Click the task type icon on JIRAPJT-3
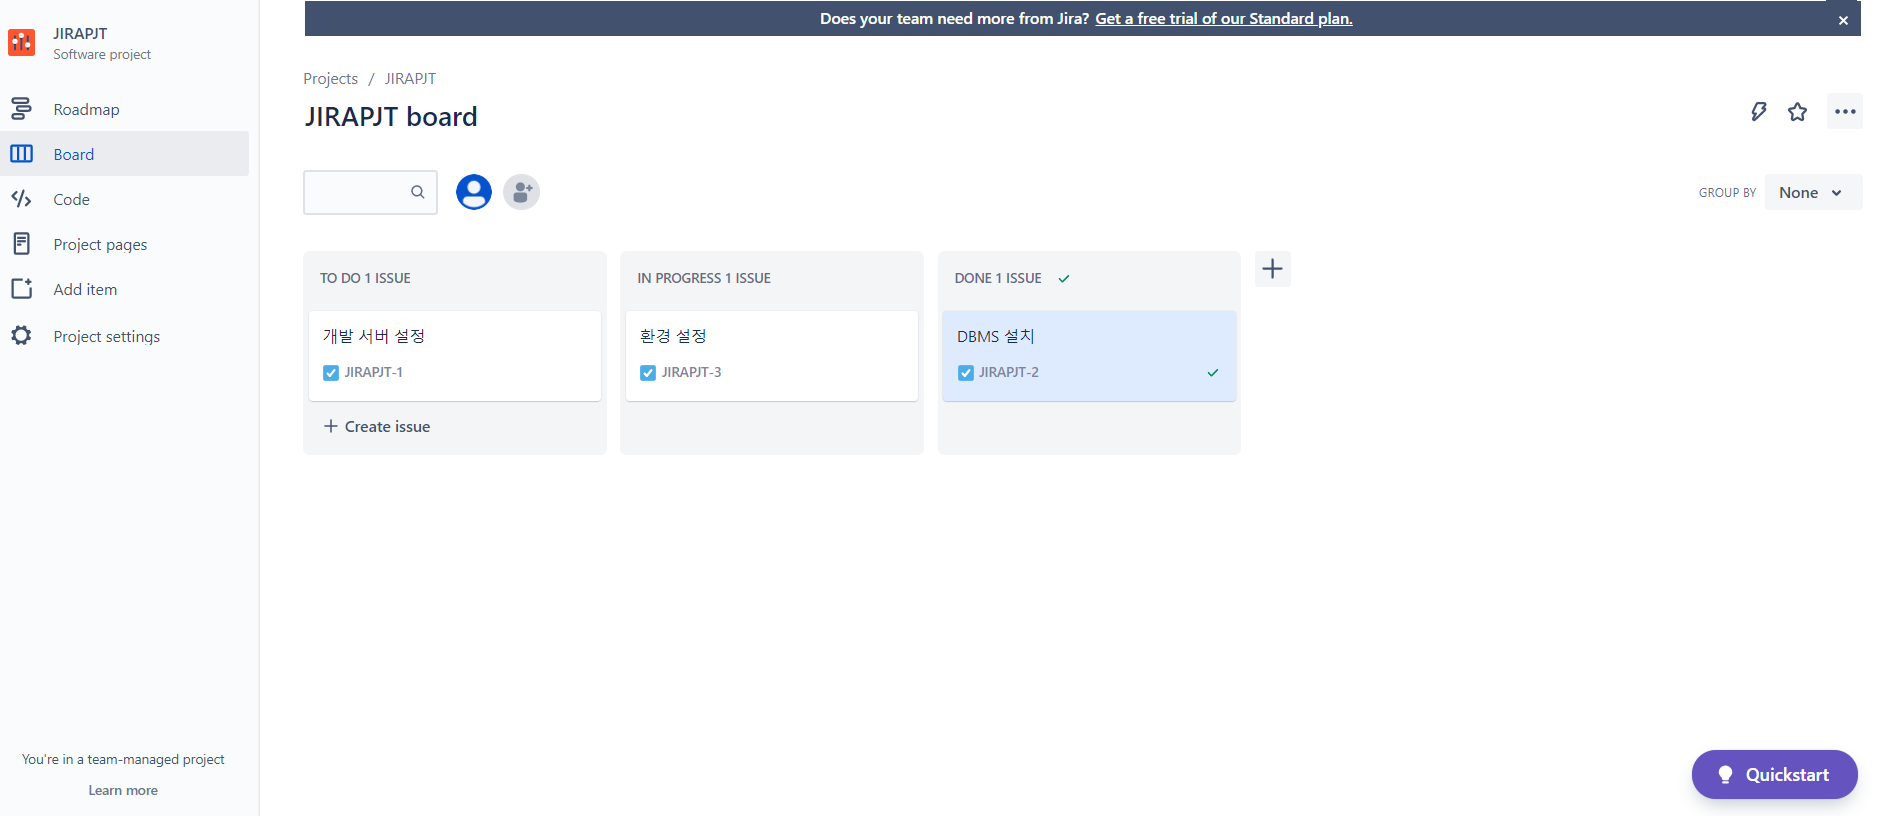The width and height of the screenshot is (1883, 816). click(648, 373)
